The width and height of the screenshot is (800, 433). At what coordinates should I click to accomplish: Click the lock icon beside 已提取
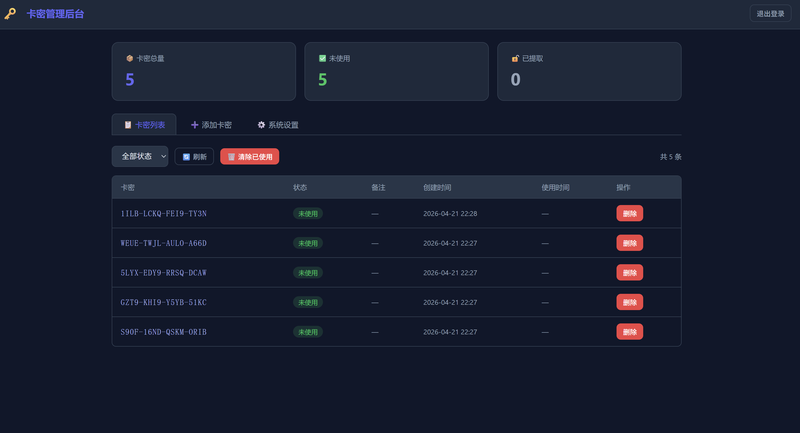(515, 59)
